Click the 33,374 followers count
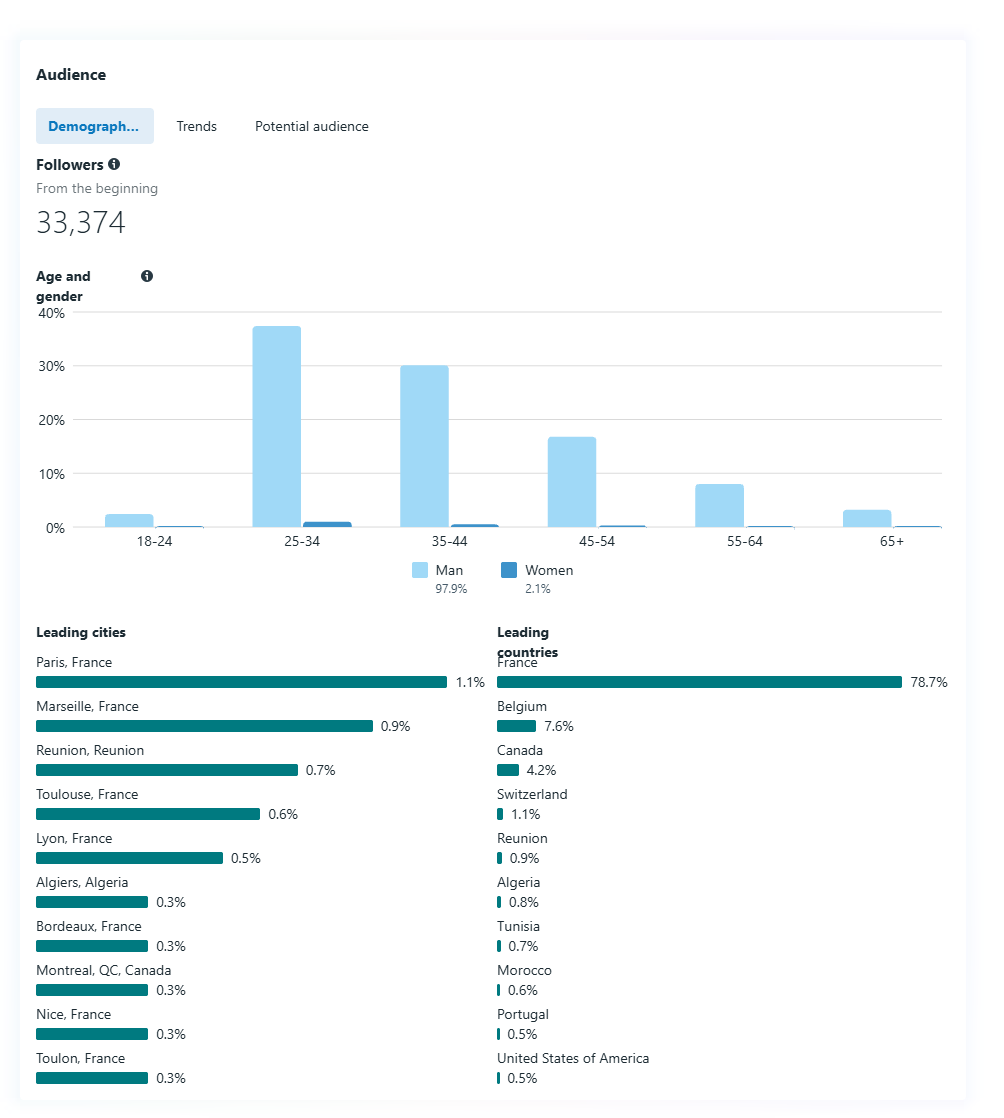Viewport: 1004px width, 1118px height. pyautogui.click(x=81, y=223)
